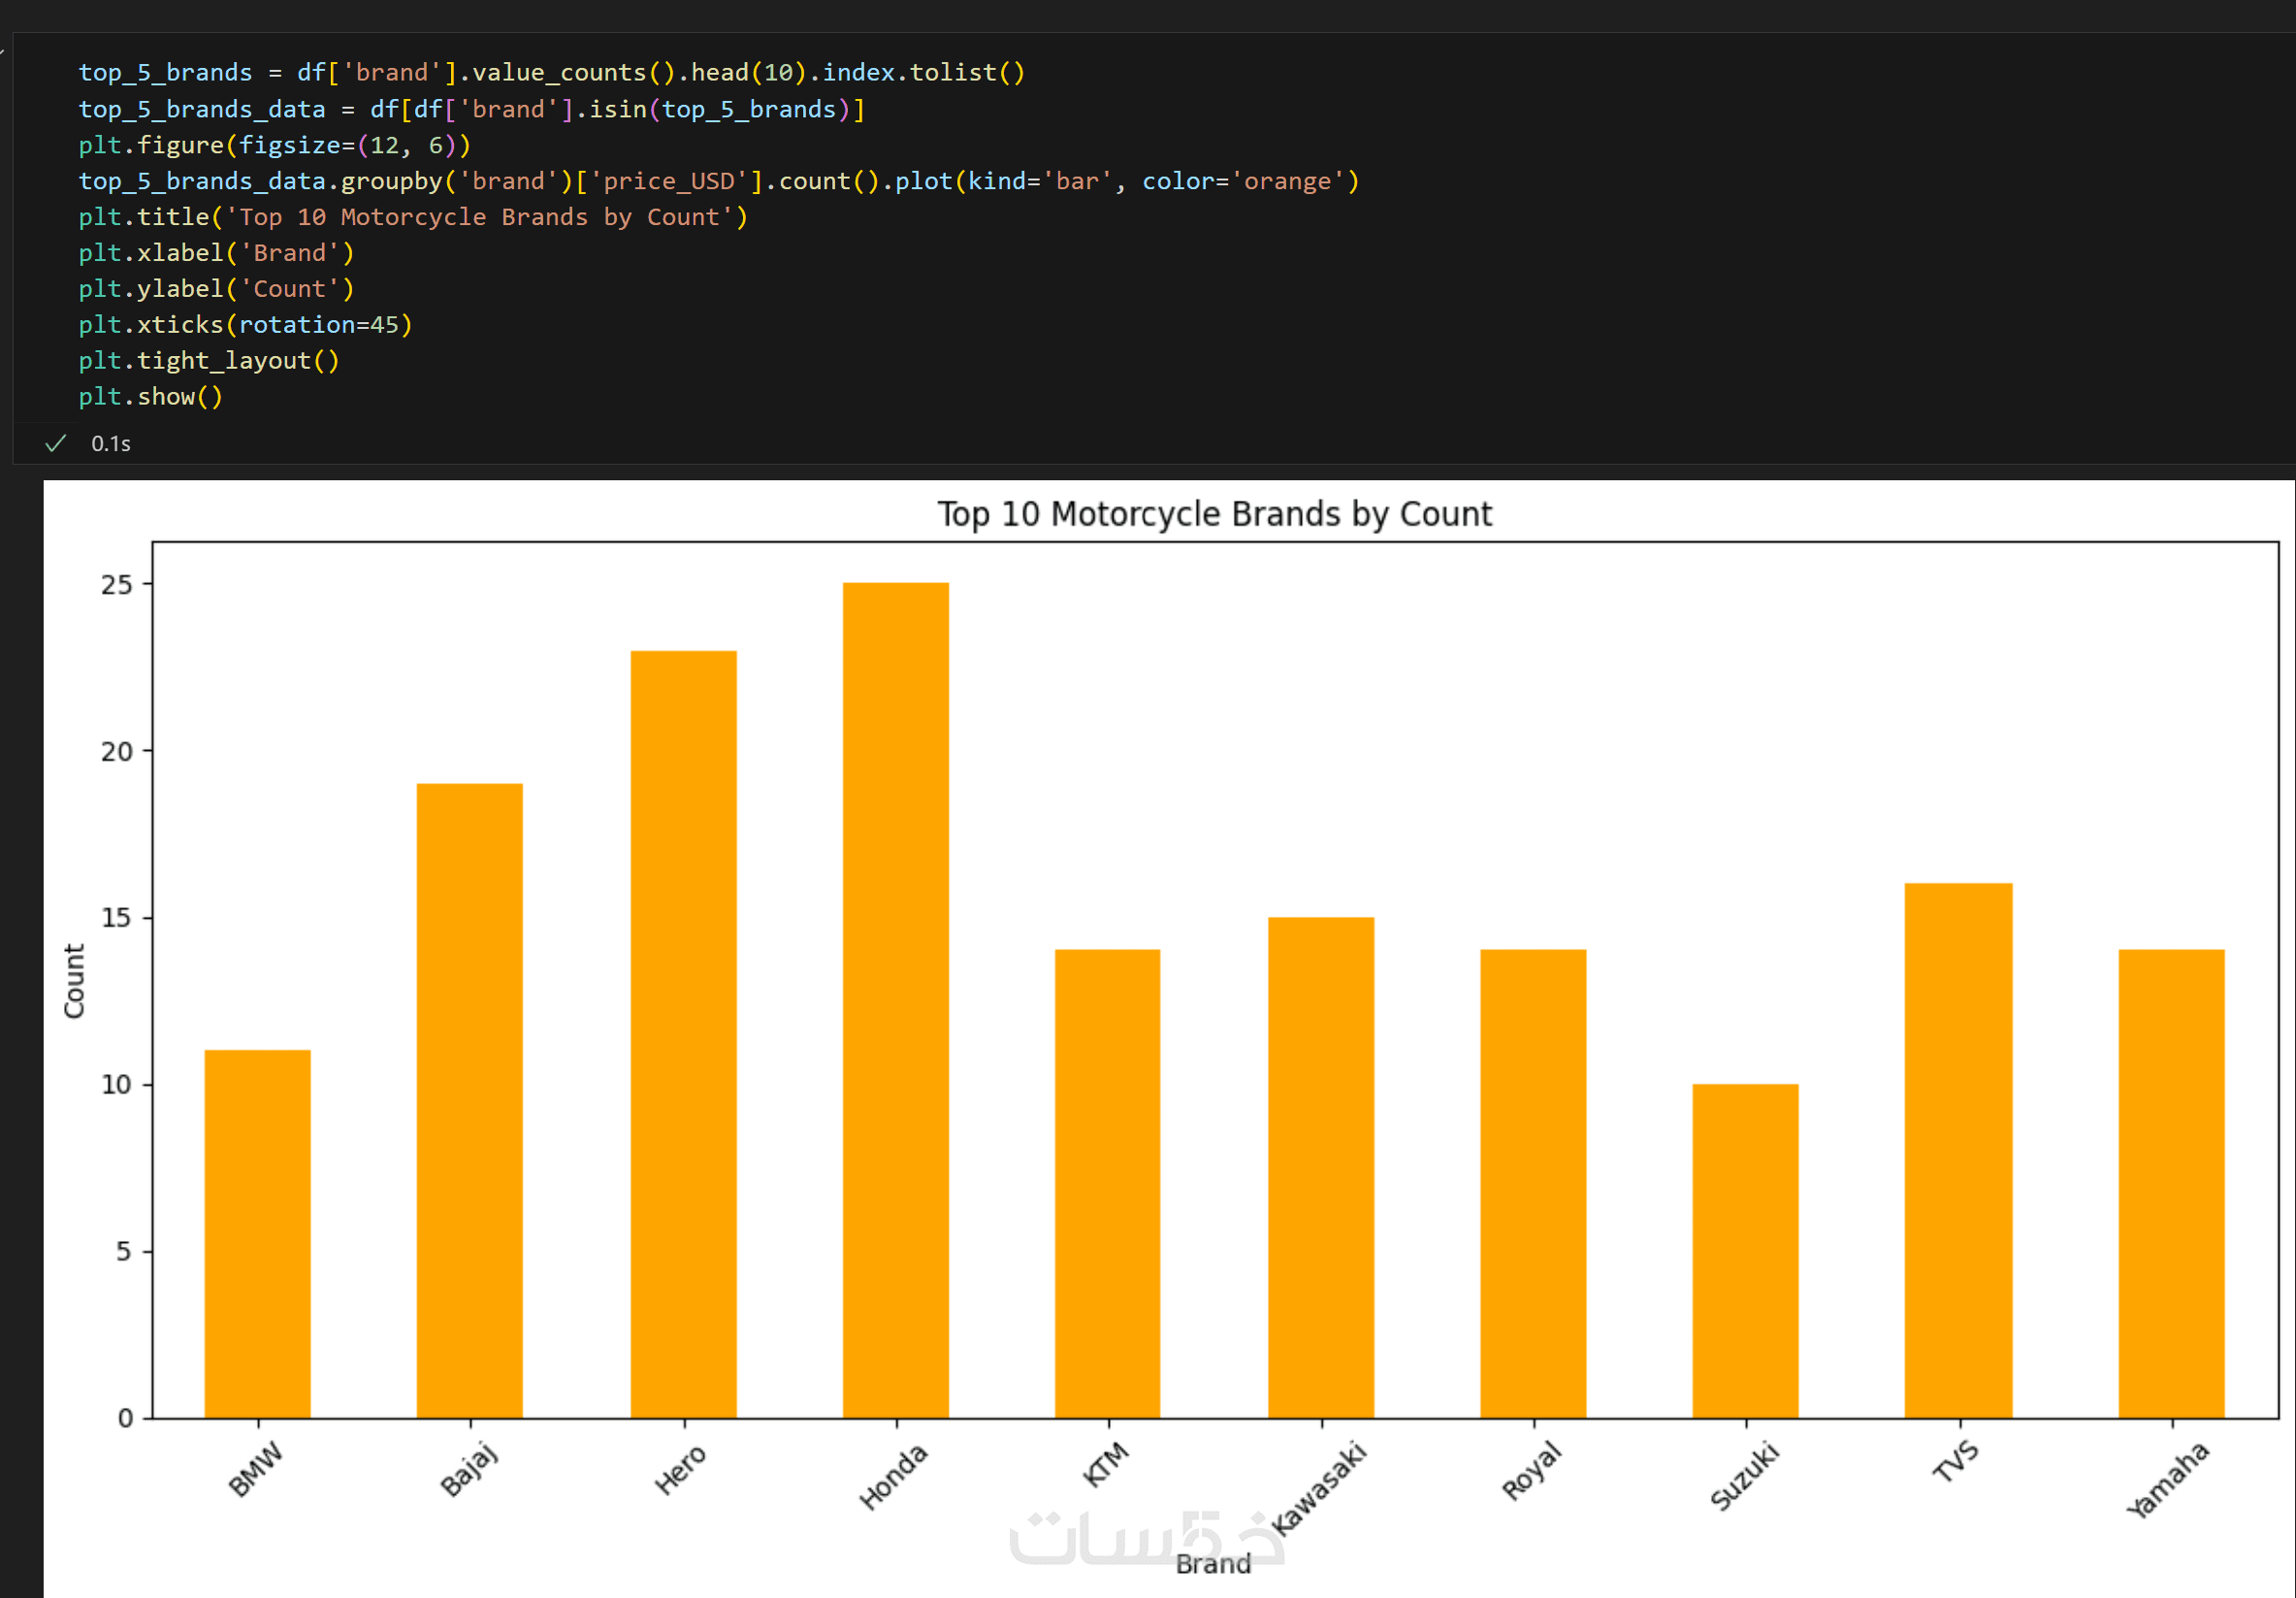
Task: Click the green execution success checkmark
Action: (x=56, y=443)
